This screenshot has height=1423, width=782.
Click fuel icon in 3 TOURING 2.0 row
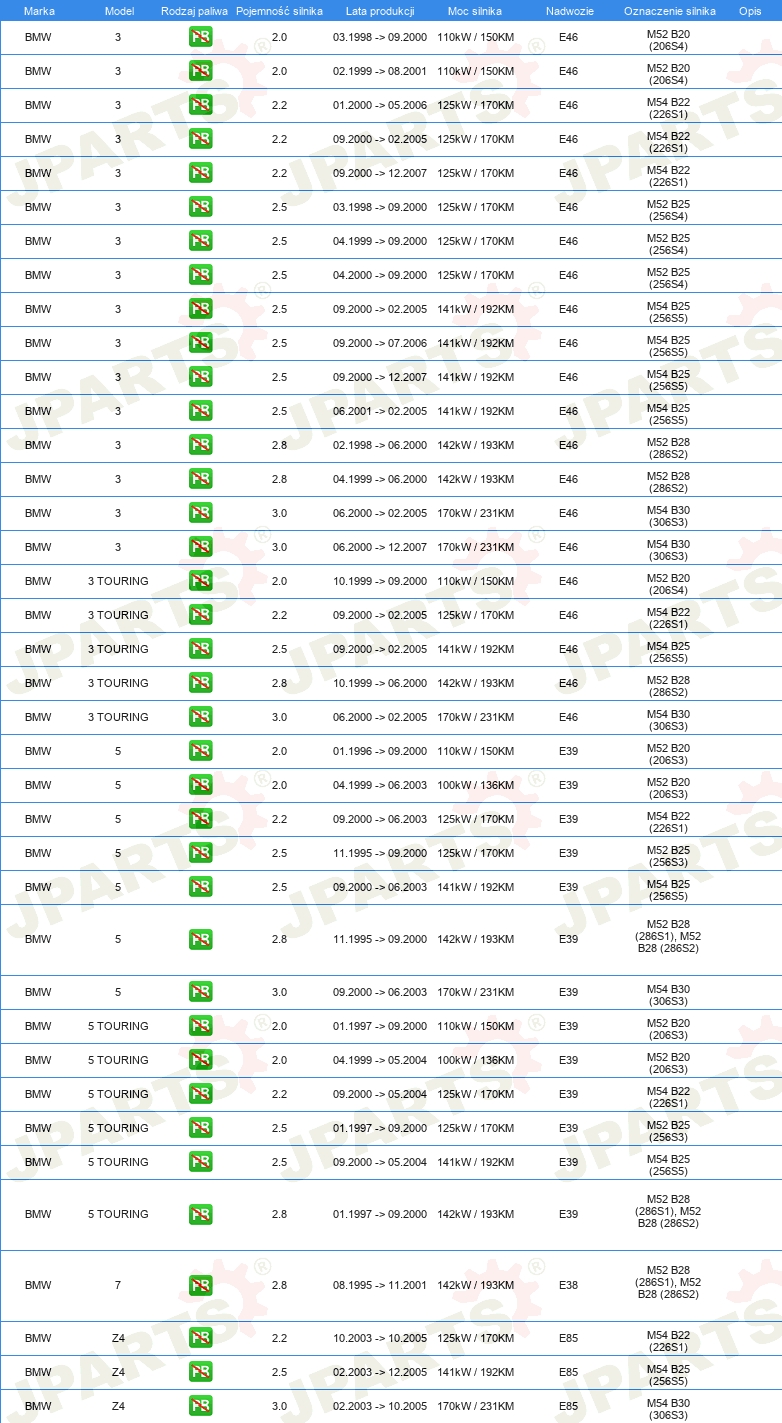coord(200,581)
